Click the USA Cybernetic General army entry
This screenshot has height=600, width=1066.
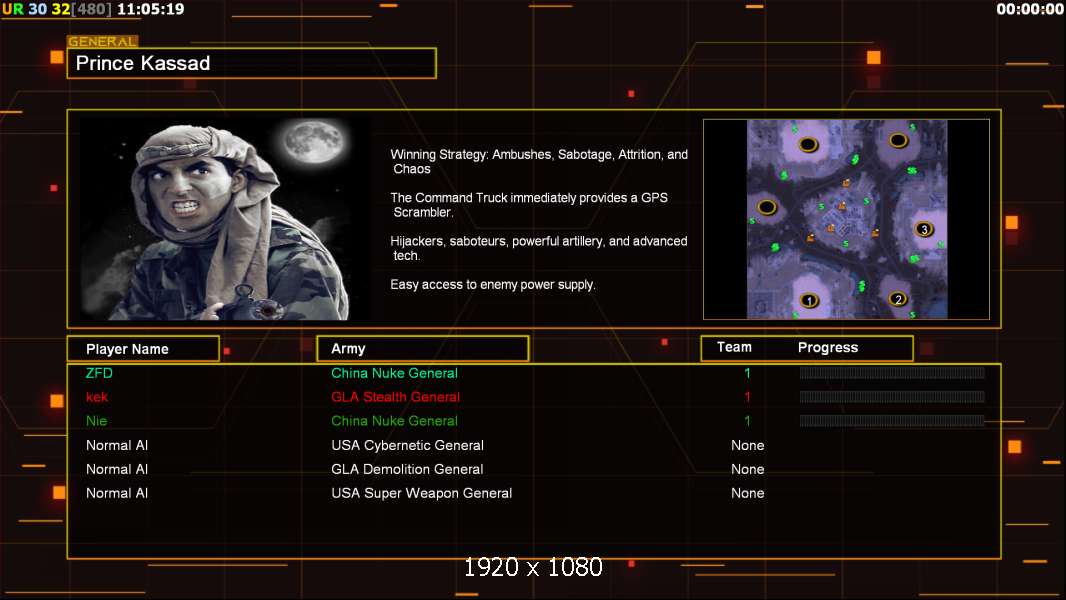point(407,445)
